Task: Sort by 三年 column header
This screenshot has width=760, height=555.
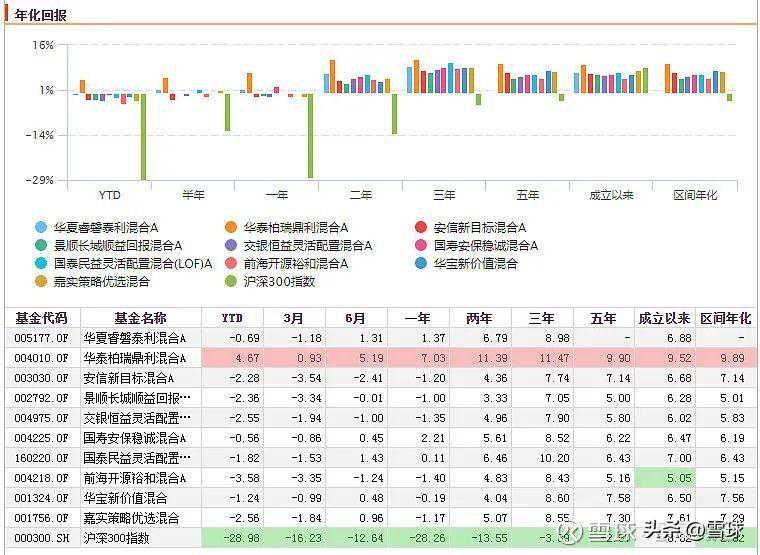Action: pos(542,318)
